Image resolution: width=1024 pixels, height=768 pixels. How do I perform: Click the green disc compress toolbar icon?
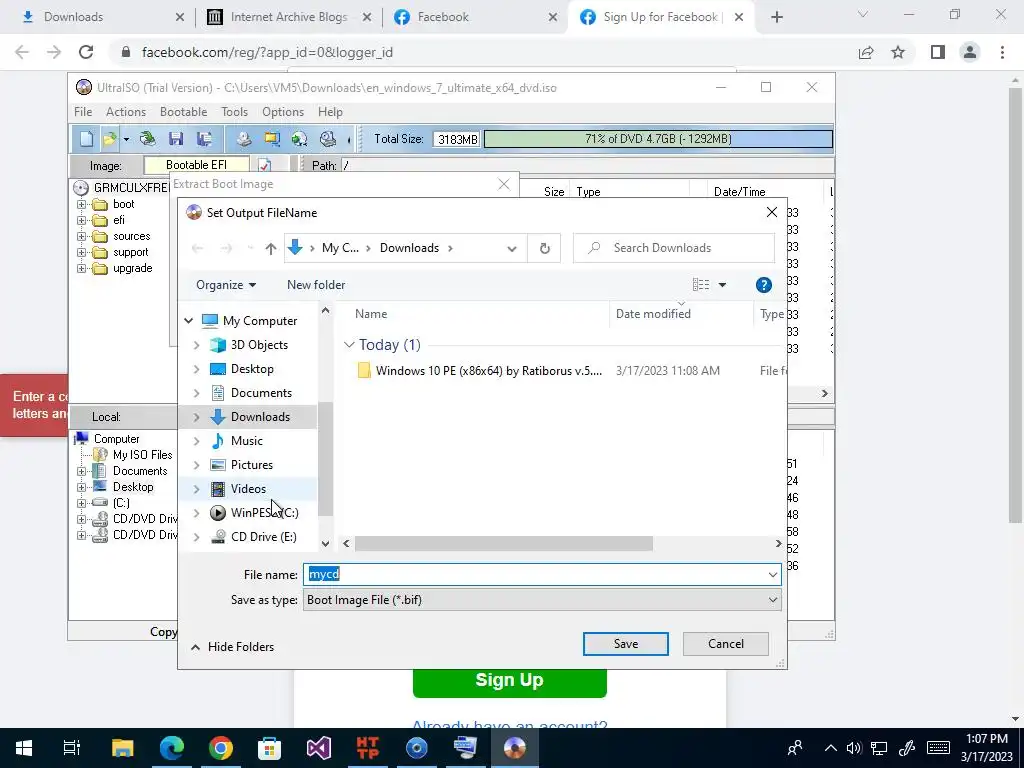pyautogui.click(x=299, y=138)
